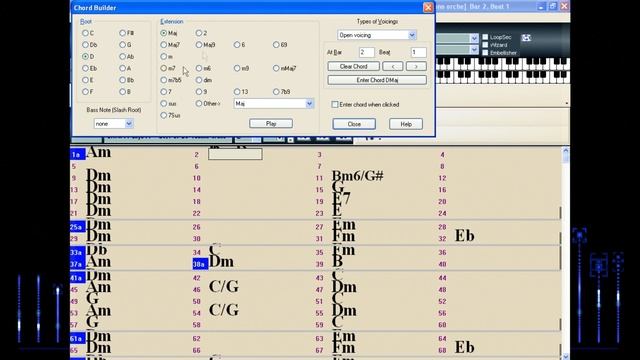Click the previous beat < button

coord(393,66)
